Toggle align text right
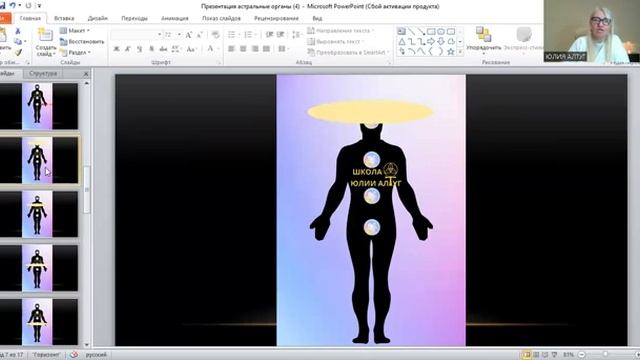This screenshot has width=640, height=360. (x=255, y=49)
